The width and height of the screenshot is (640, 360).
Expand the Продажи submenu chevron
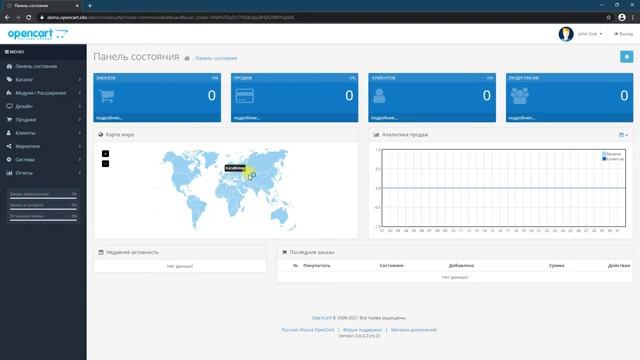(80, 120)
